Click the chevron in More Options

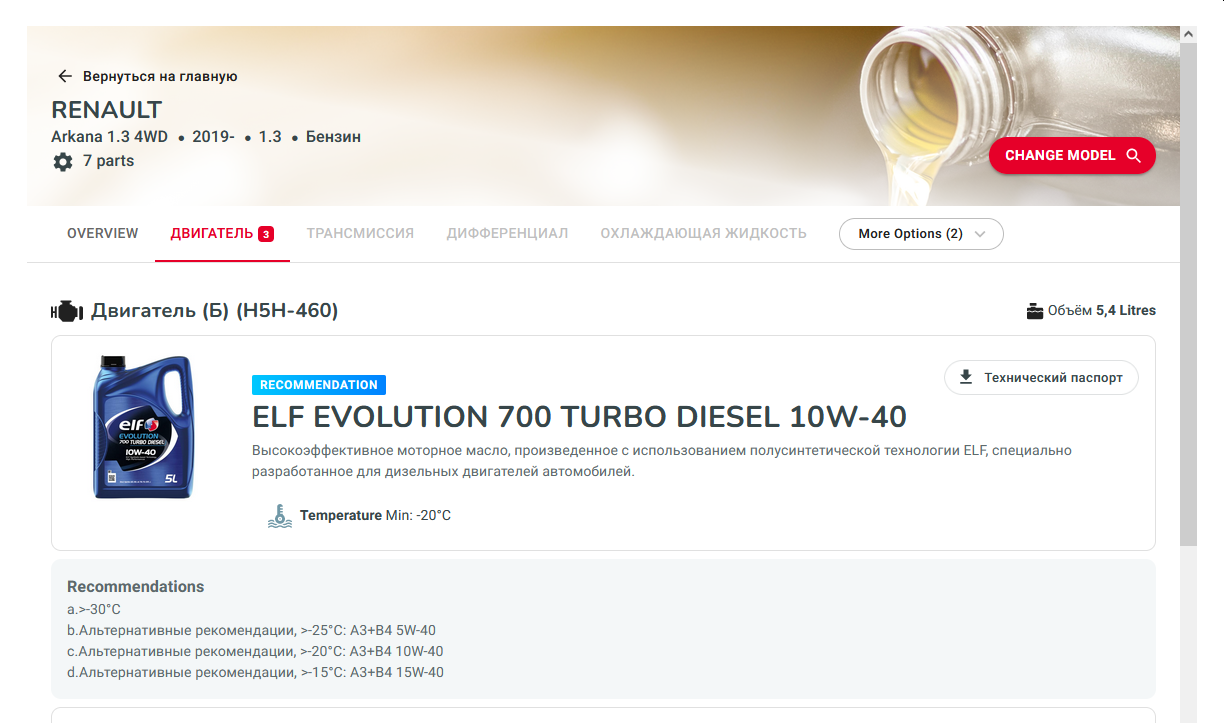point(980,234)
